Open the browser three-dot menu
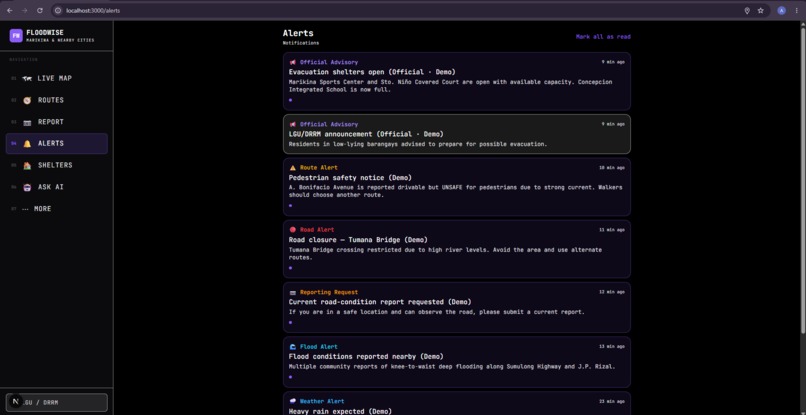 796,10
